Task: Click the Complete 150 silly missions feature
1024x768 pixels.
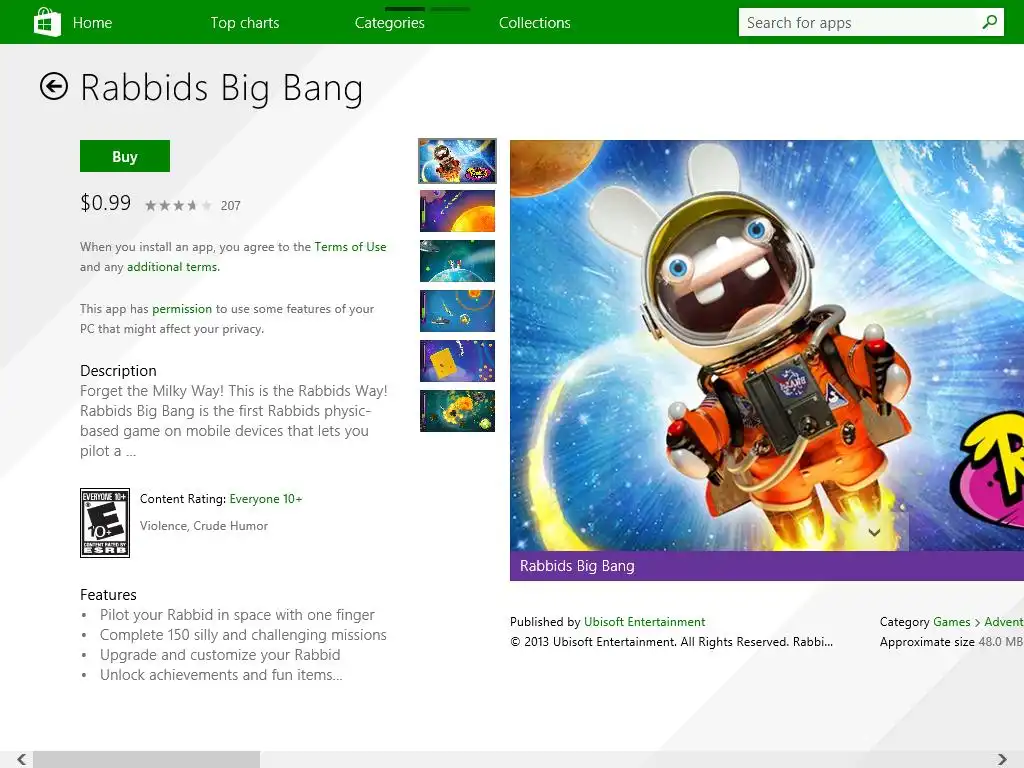Action: 243,635
